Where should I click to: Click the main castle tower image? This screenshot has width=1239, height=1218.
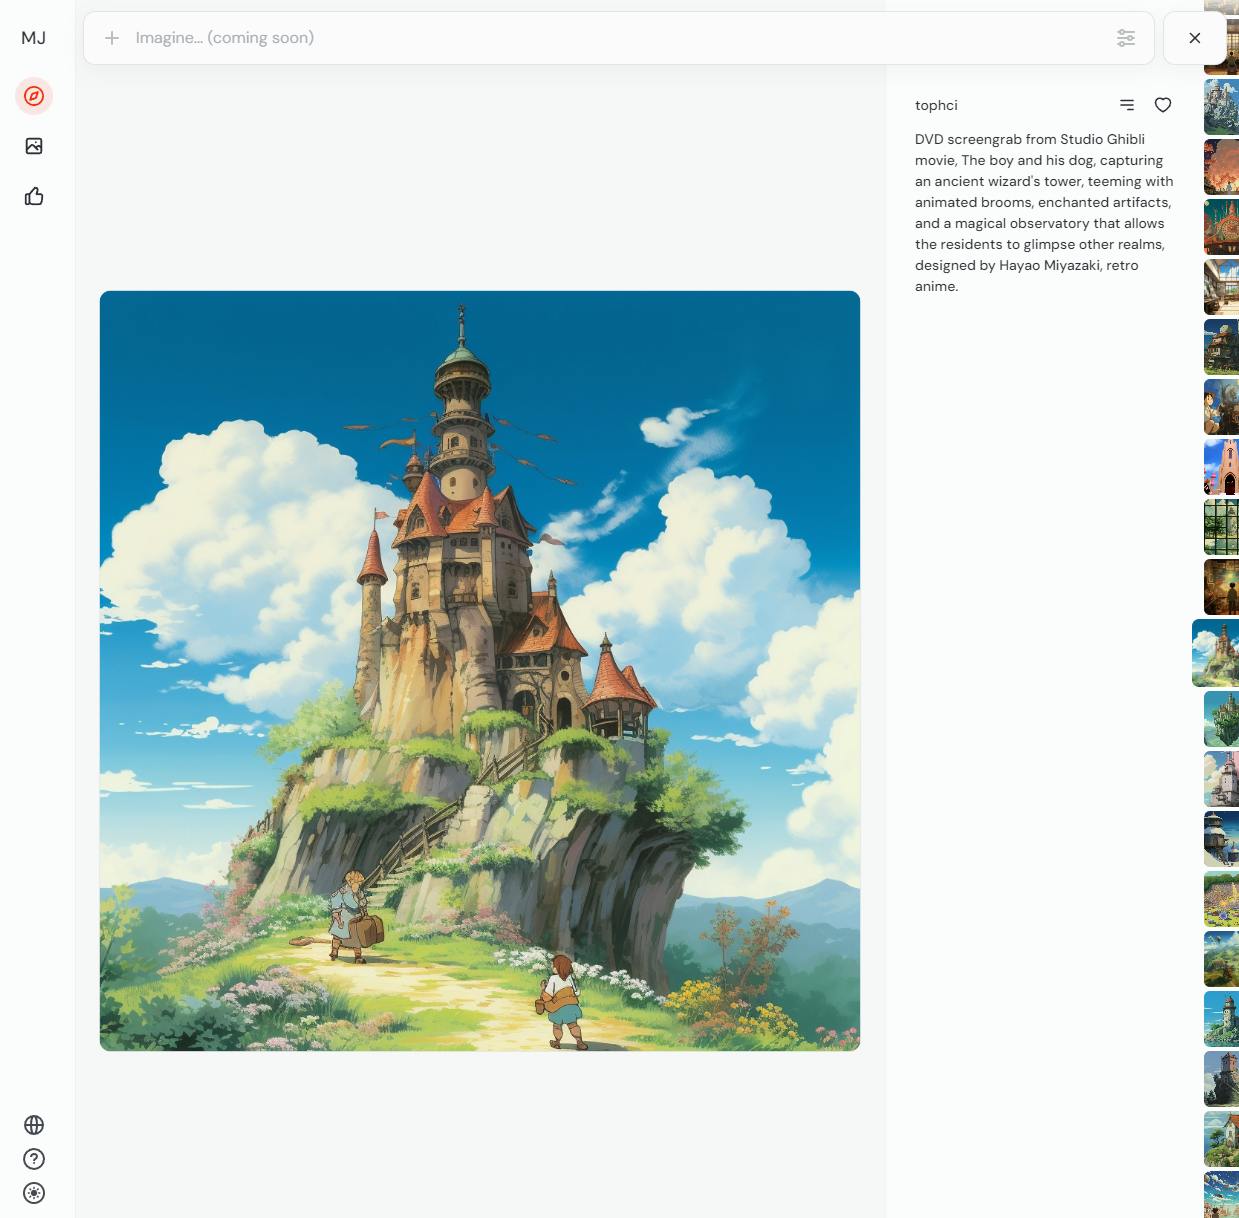(x=480, y=671)
